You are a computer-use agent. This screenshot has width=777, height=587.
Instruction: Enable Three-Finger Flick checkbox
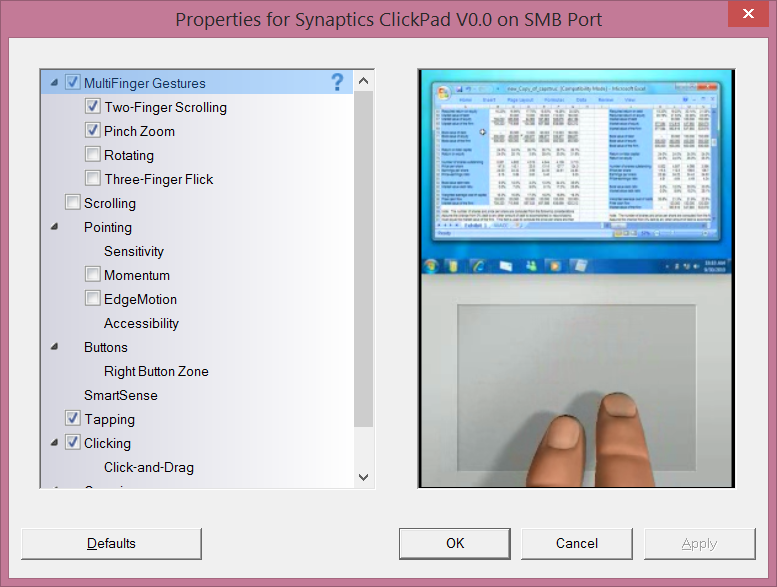pyautogui.click(x=93, y=179)
